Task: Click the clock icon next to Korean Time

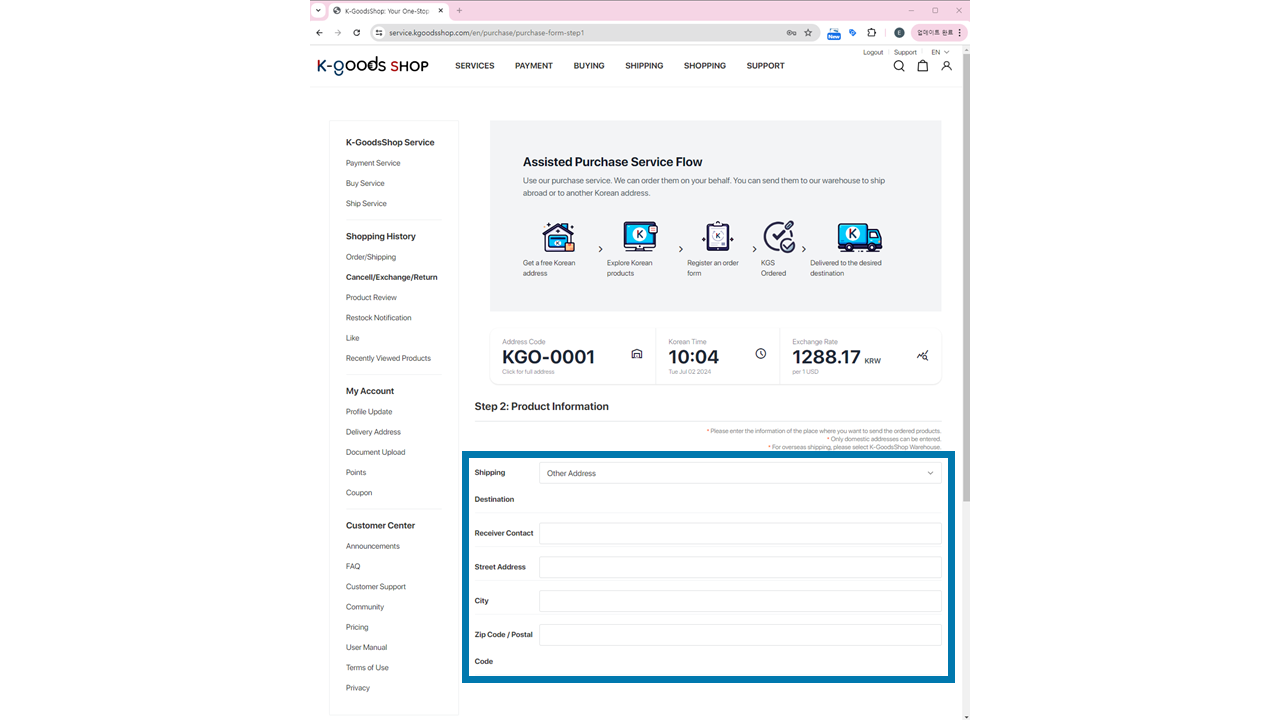Action: (x=760, y=354)
